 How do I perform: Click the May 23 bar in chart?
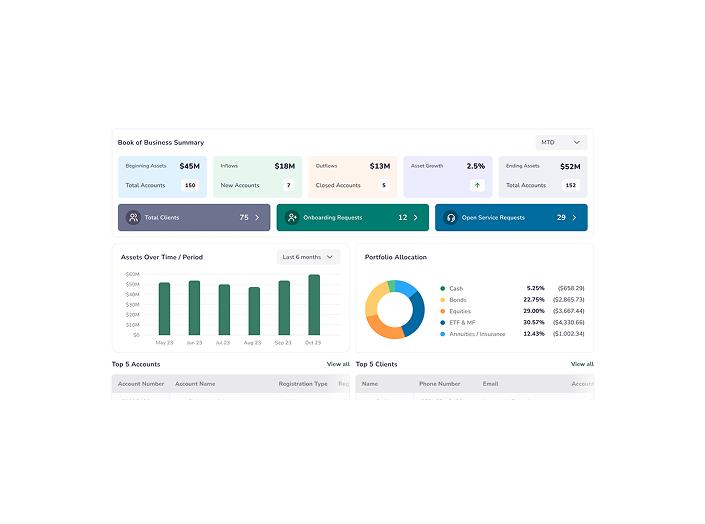[164, 309]
